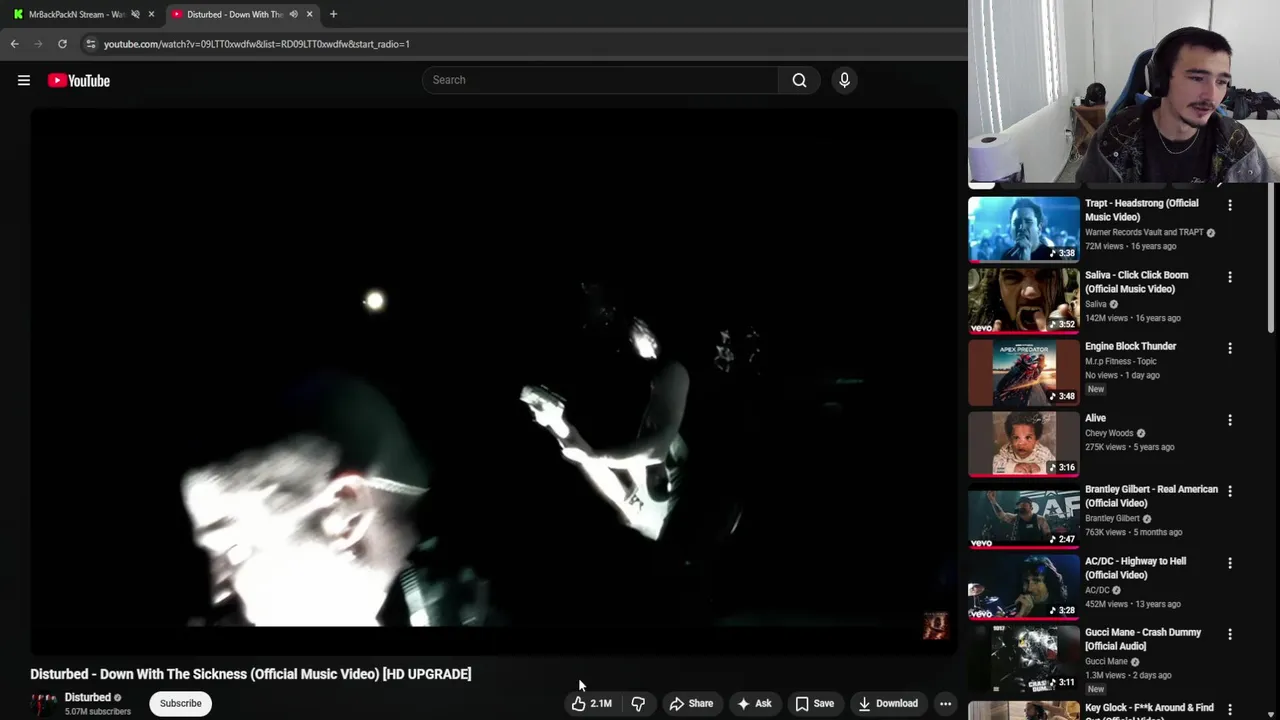1280x720 pixels.
Task: Save the video to a playlist
Action: coord(814,703)
